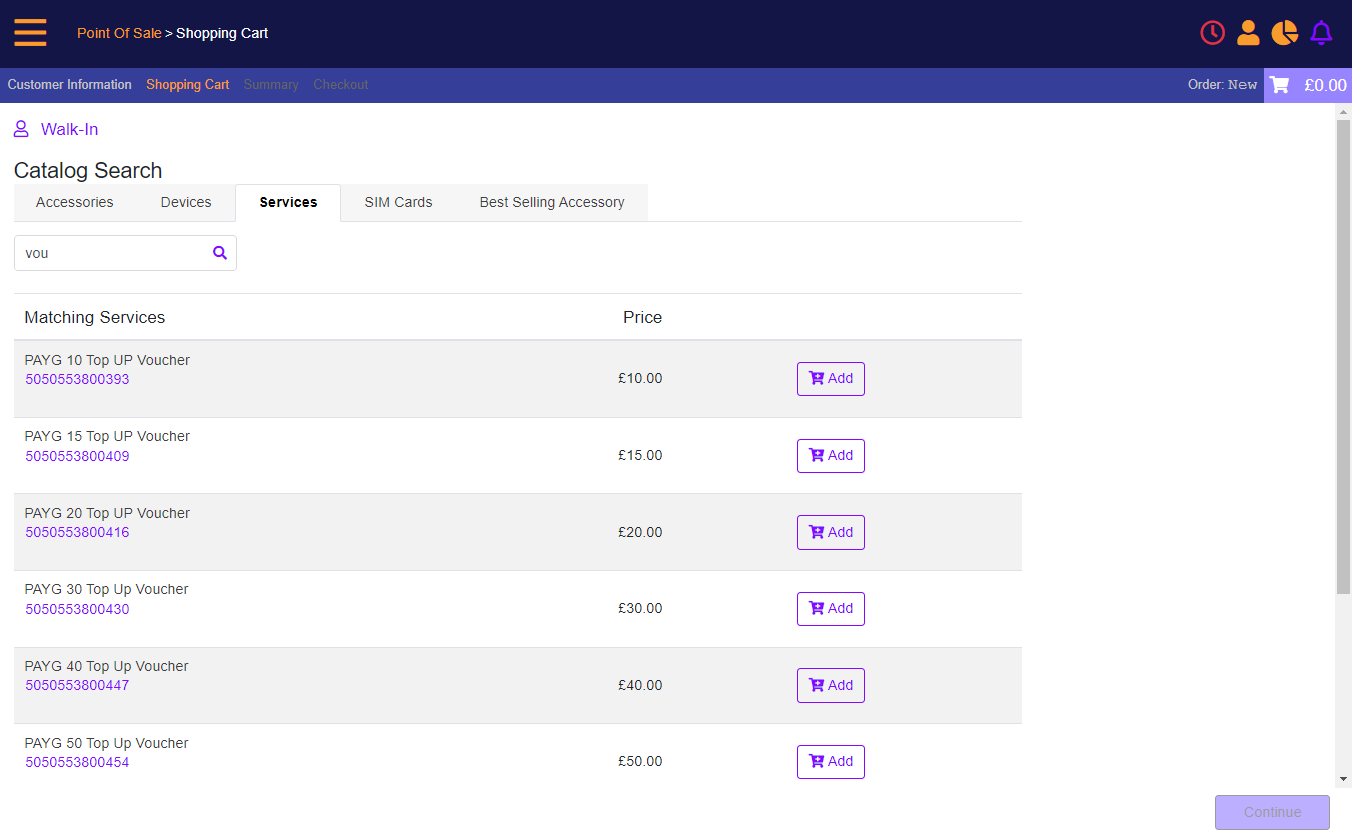
Task: Click the PAYG 40 Top Up Voucher name
Action: pos(106,666)
